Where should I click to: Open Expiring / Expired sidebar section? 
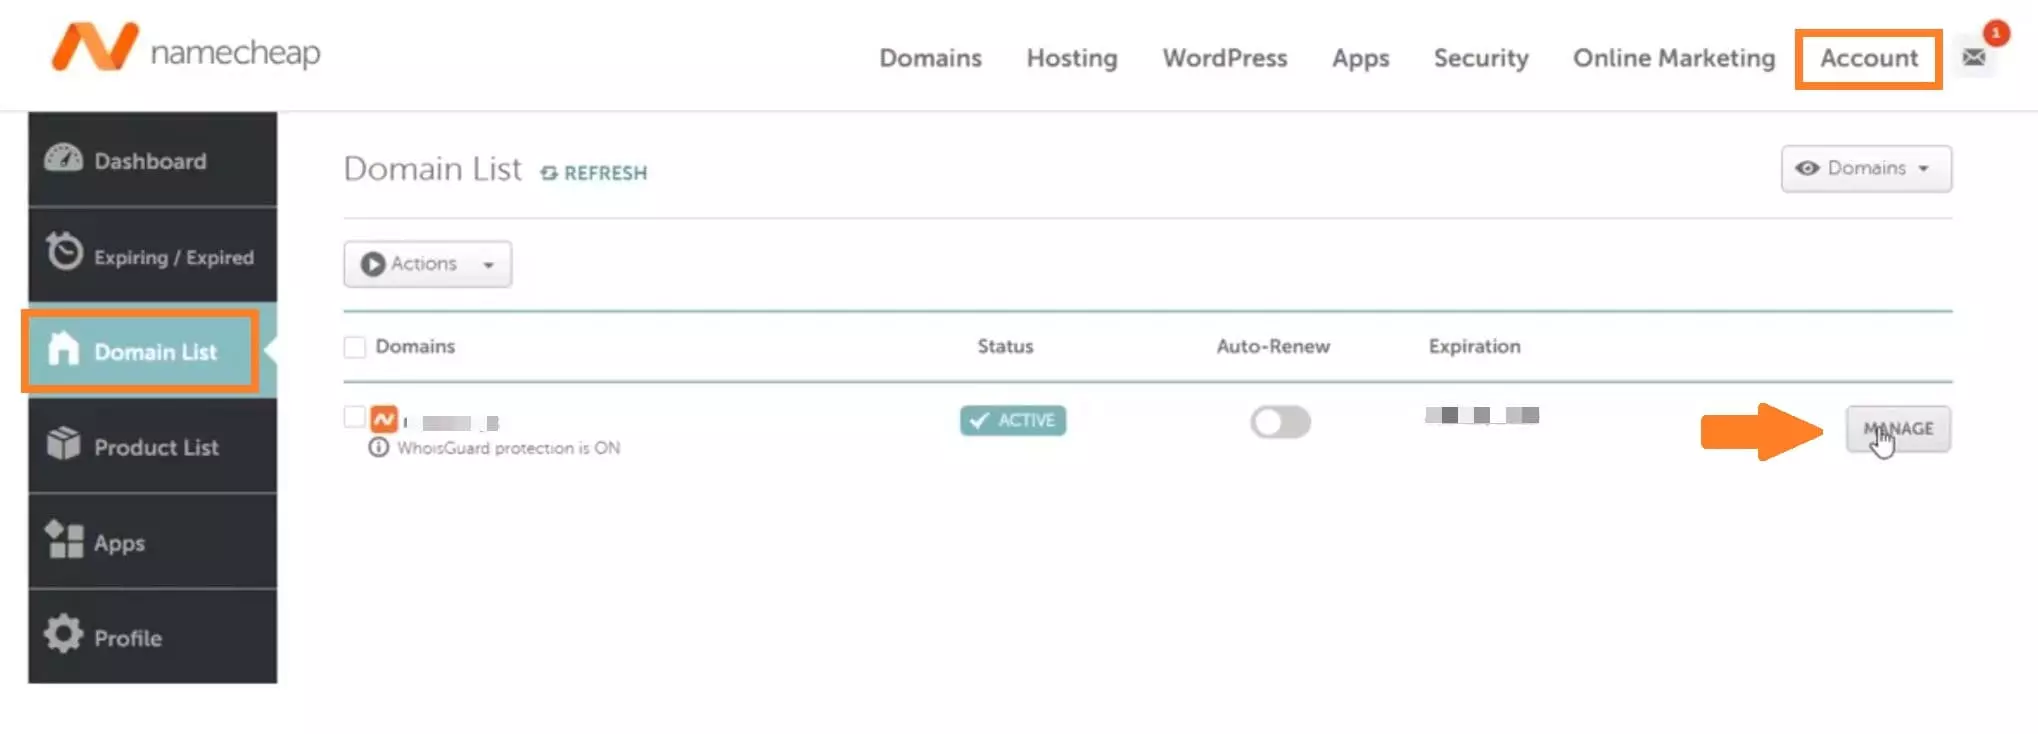152,255
